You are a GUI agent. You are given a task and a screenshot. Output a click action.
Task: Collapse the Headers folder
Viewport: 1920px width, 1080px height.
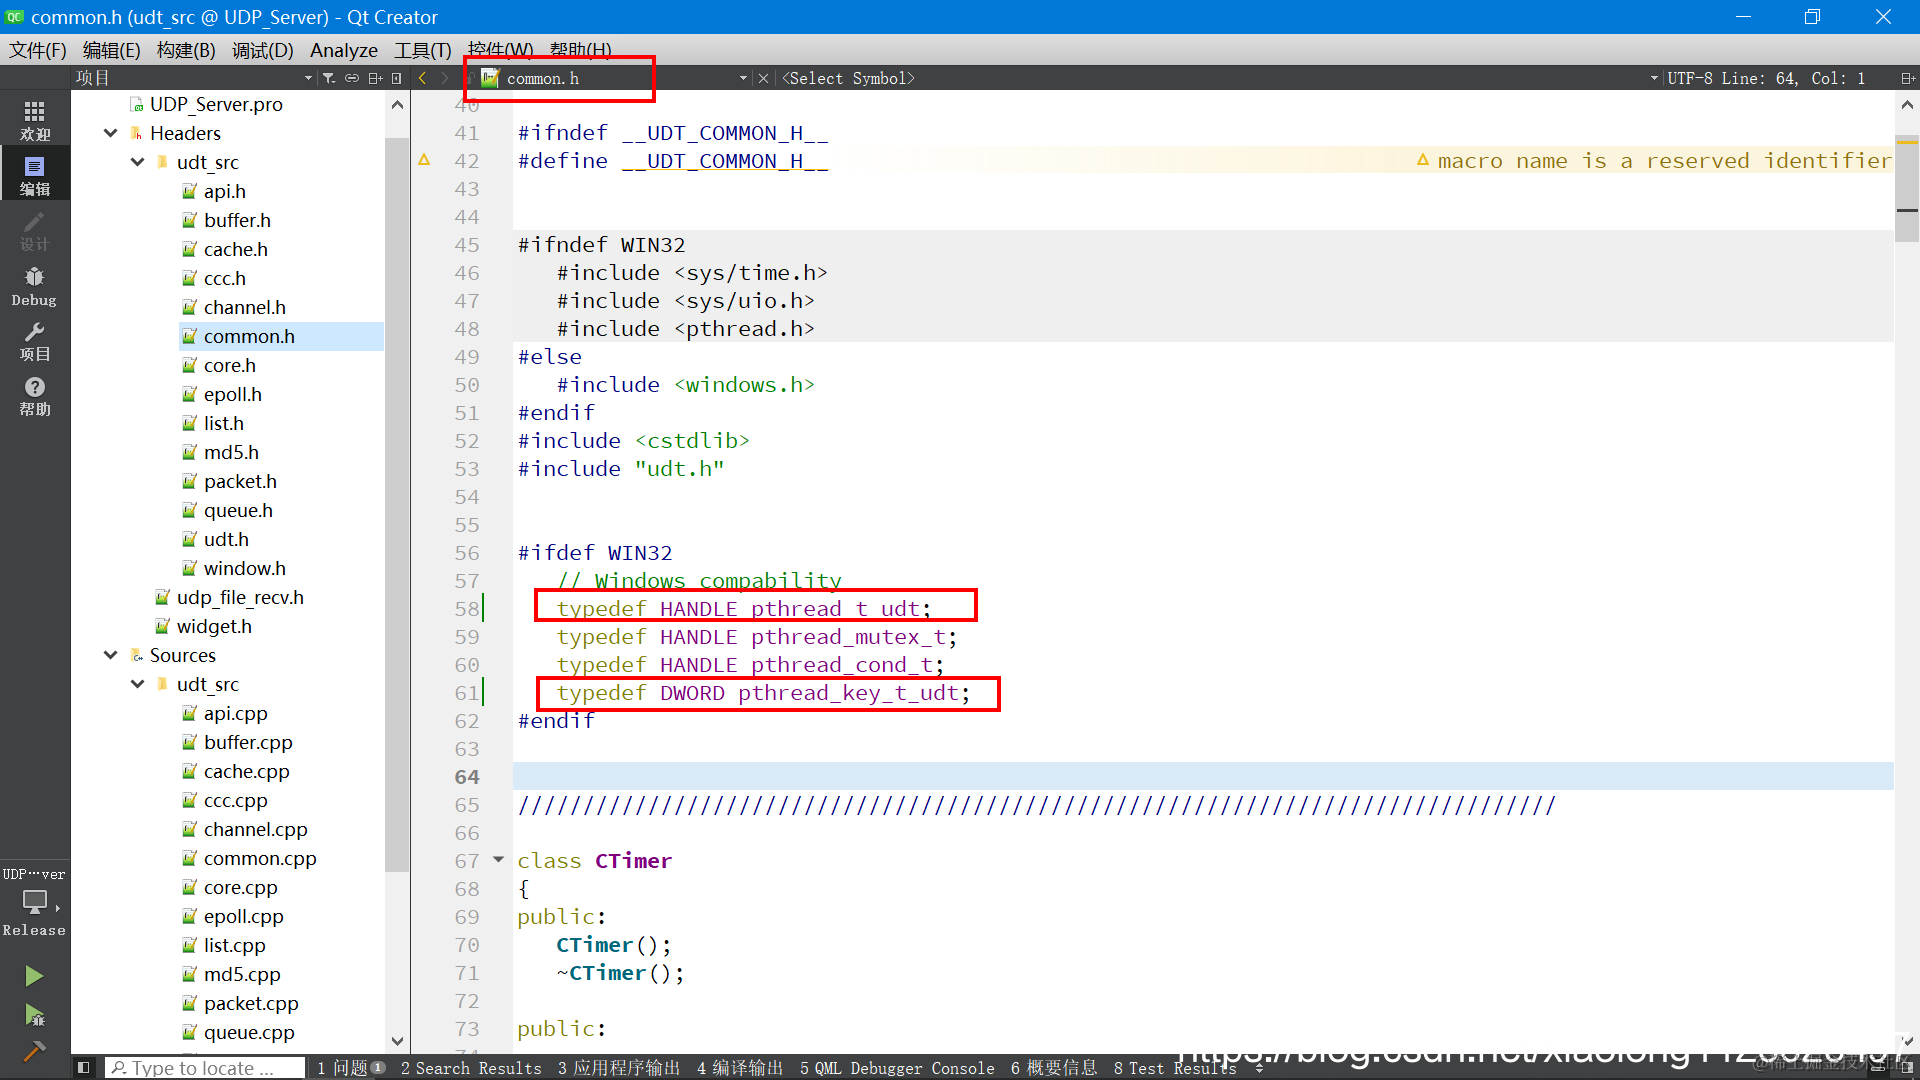(111, 133)
